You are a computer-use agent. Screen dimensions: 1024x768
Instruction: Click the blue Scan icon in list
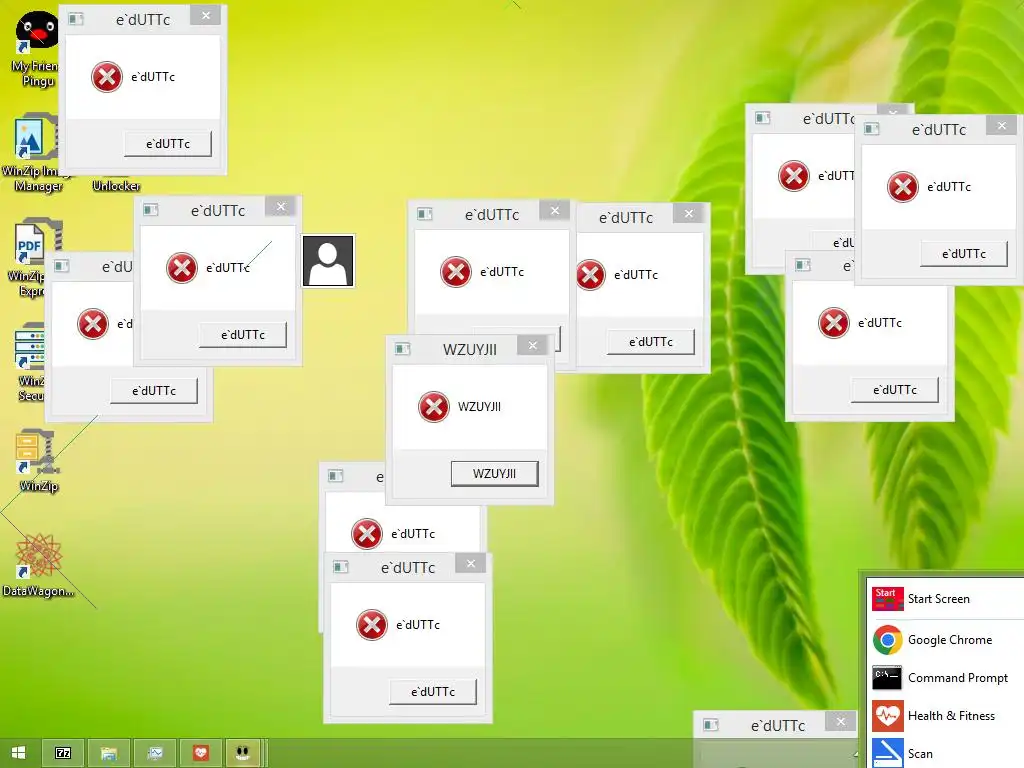[x=888, y=754]
